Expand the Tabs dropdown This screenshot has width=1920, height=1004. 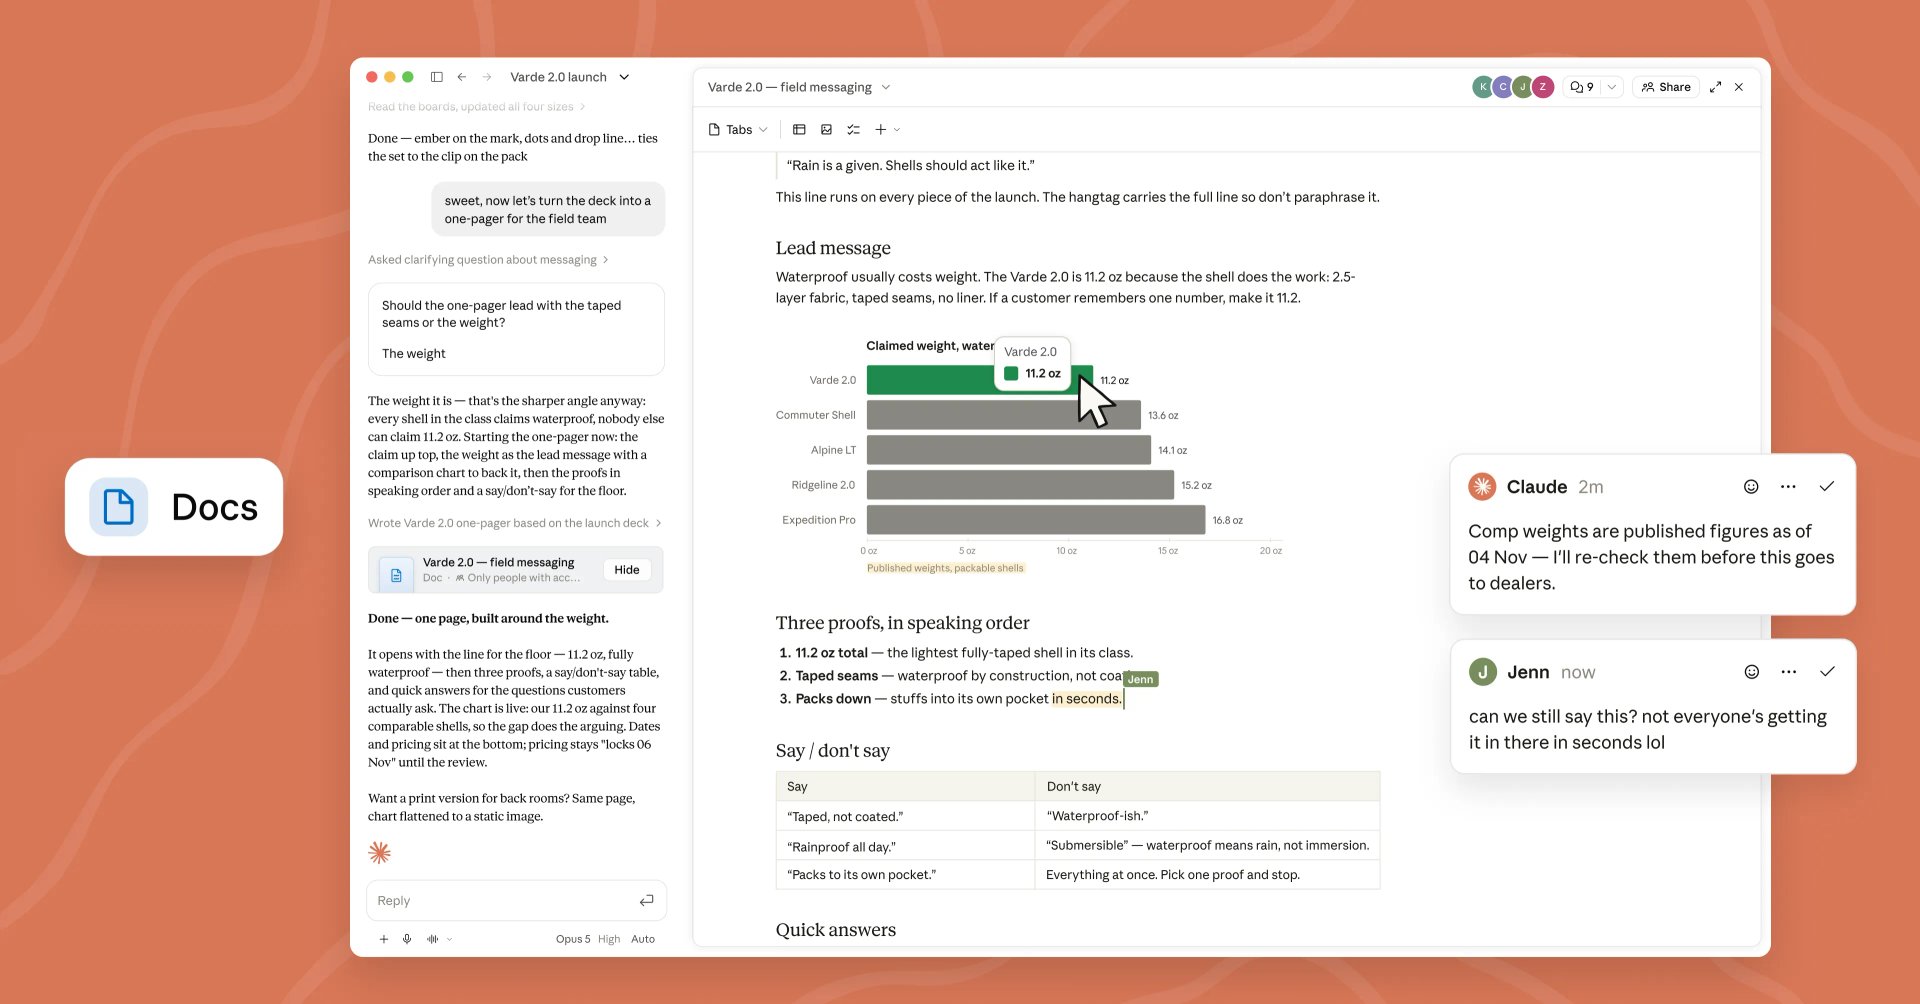click(x=738, y=130)
